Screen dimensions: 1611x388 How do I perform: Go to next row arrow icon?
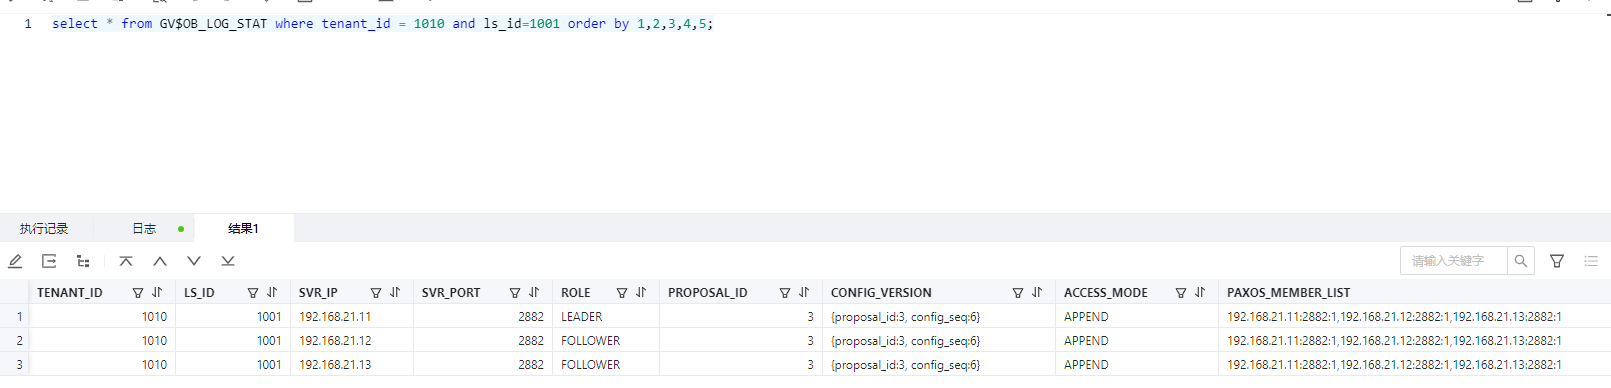(x=194, y=261)
